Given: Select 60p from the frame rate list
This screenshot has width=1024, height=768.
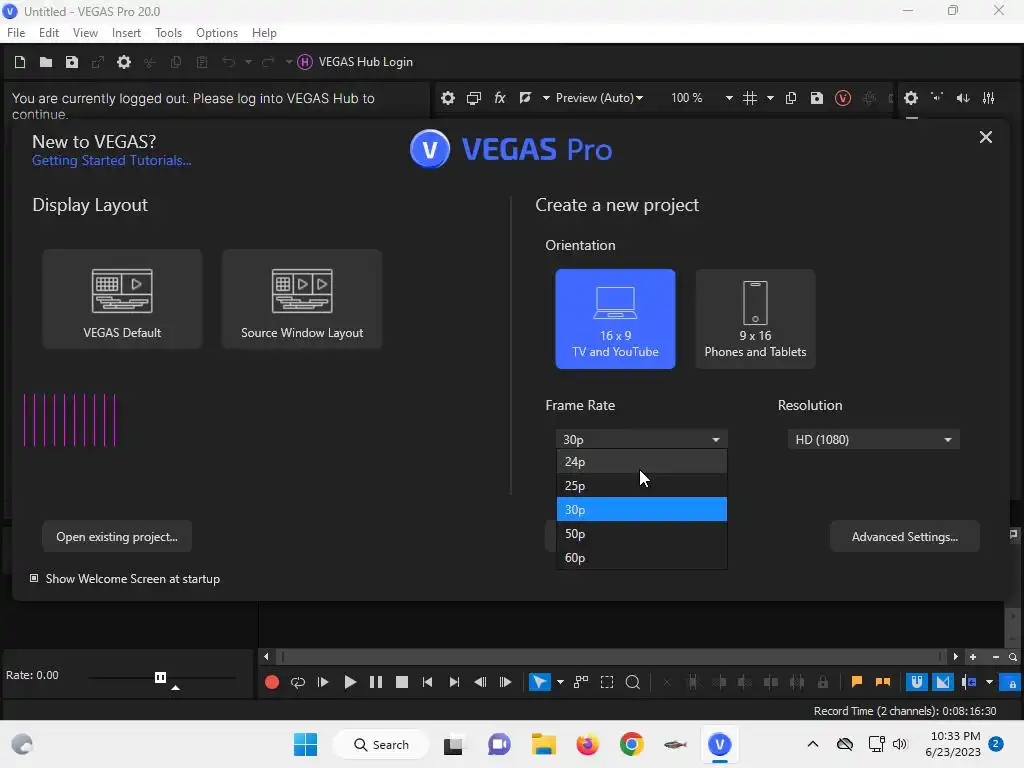Looking at the screenshot, I should 641,558.
